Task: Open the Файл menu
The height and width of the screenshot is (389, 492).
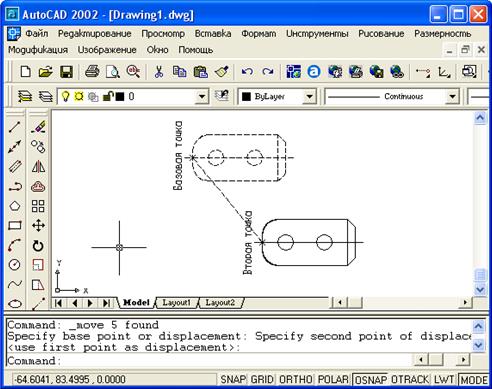Action: [x=37, y=34]
